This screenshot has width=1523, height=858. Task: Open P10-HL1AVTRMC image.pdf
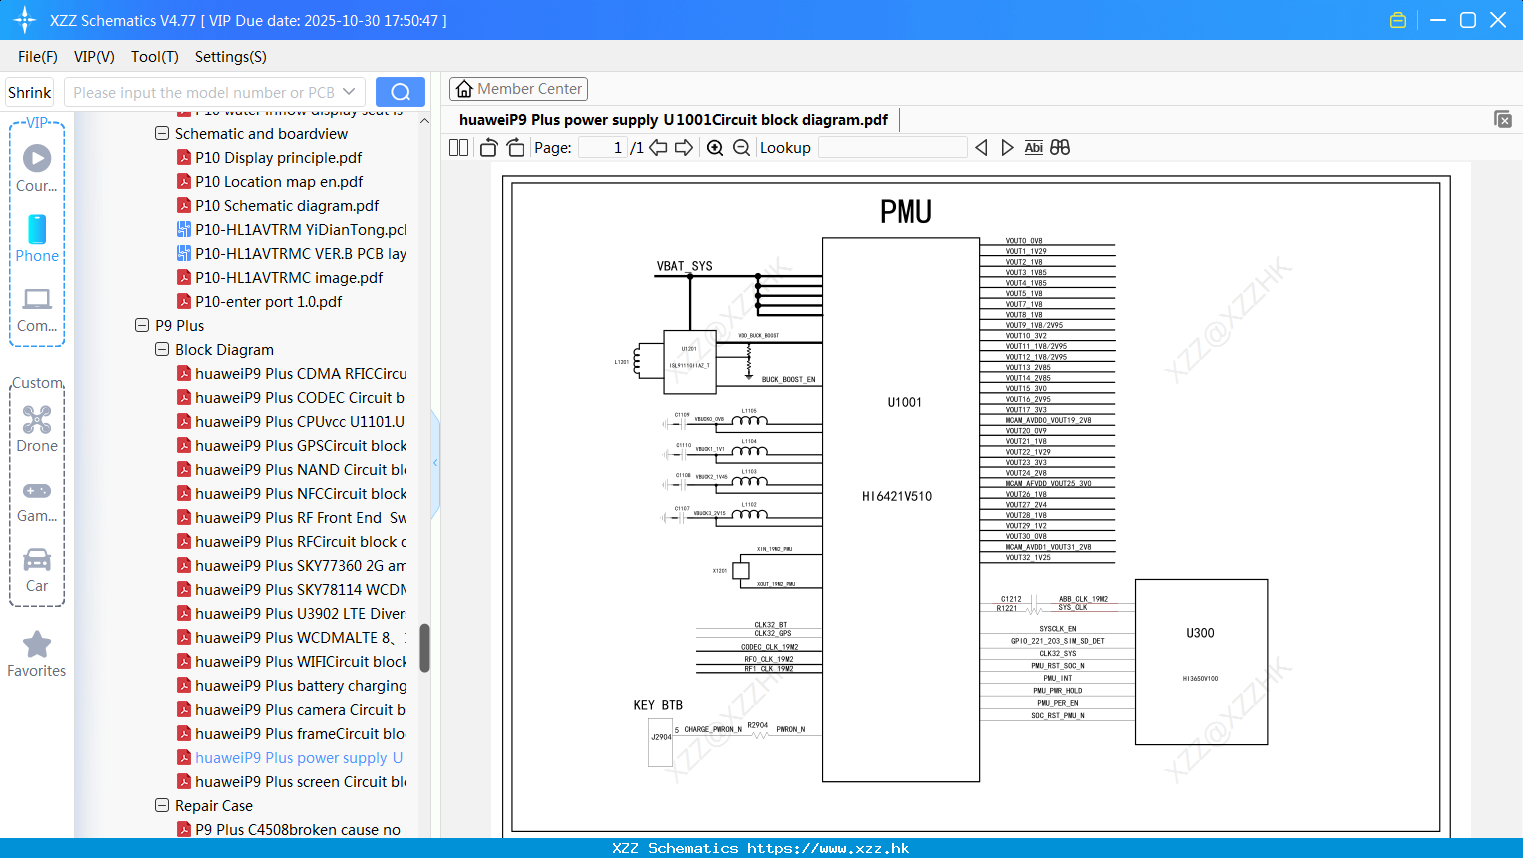pyautogui.click(x=280, y=277)
